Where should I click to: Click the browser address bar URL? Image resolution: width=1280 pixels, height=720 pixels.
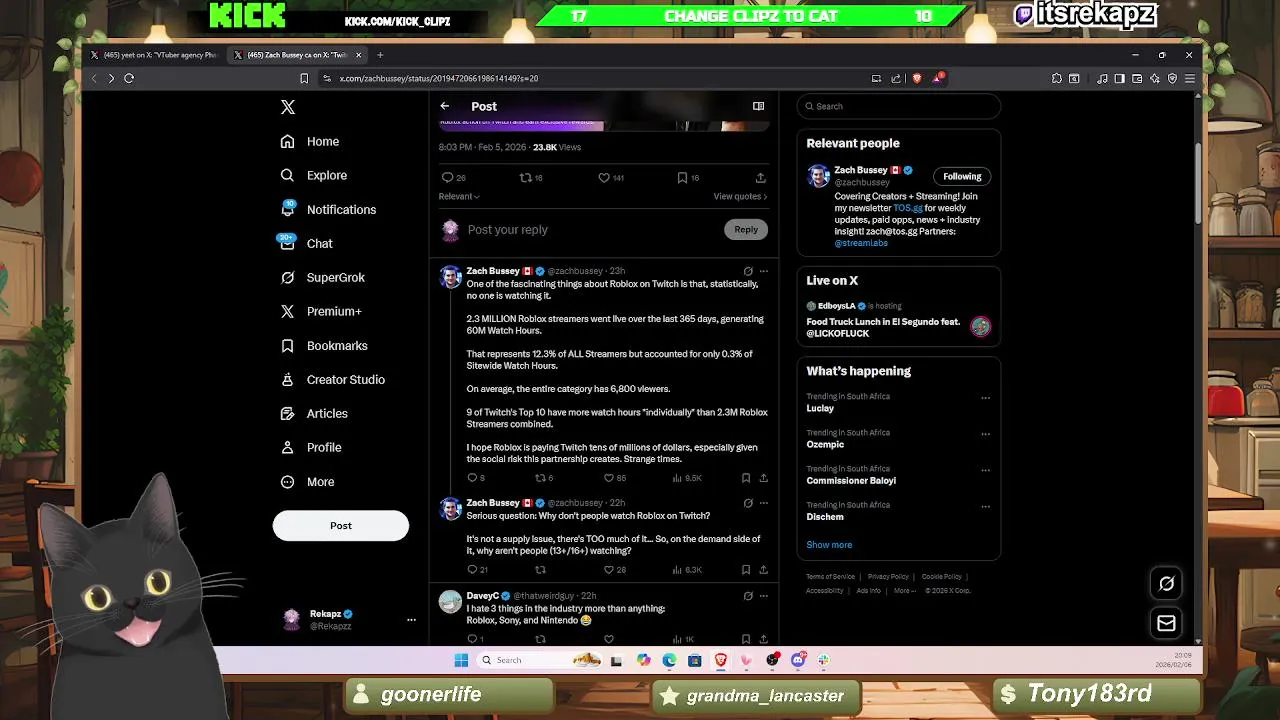439,78
